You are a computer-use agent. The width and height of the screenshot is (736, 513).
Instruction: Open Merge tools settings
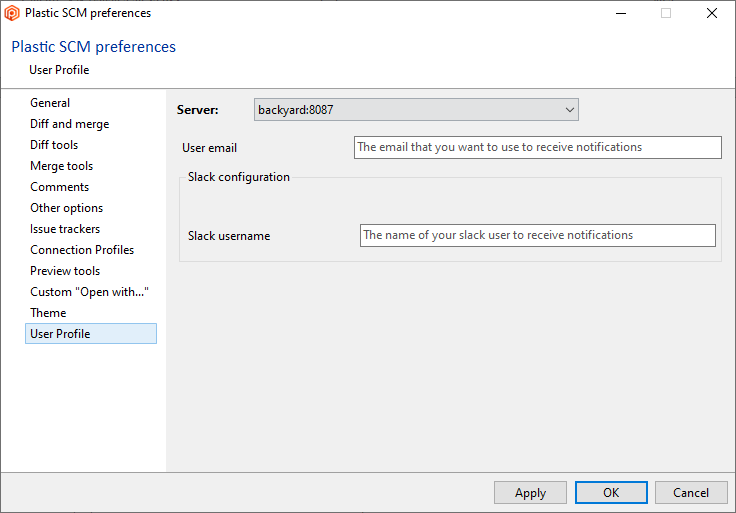coord(61,166)
